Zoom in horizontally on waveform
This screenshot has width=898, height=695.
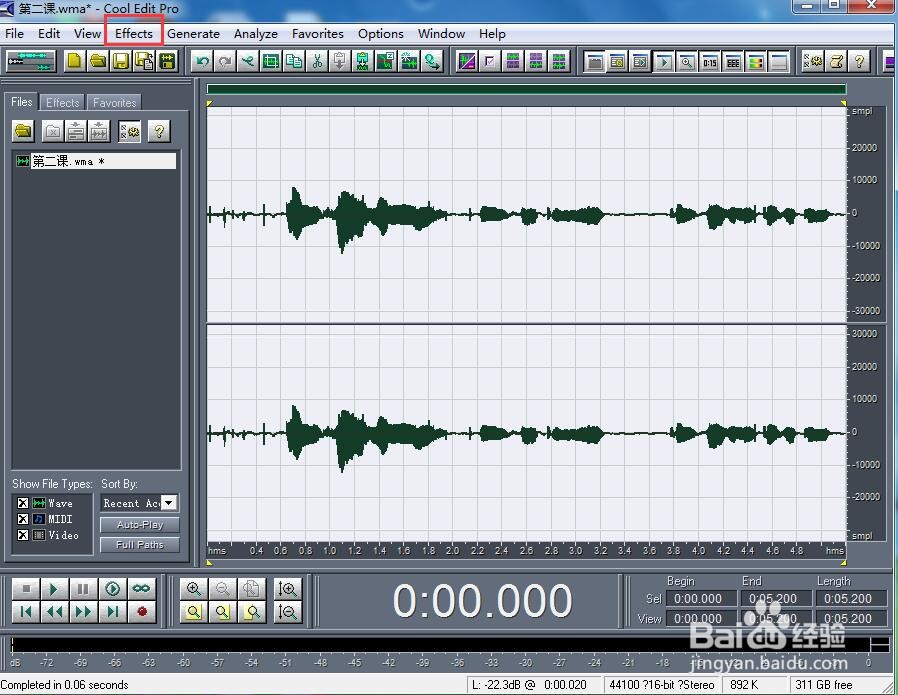click(x=194, y=589)
